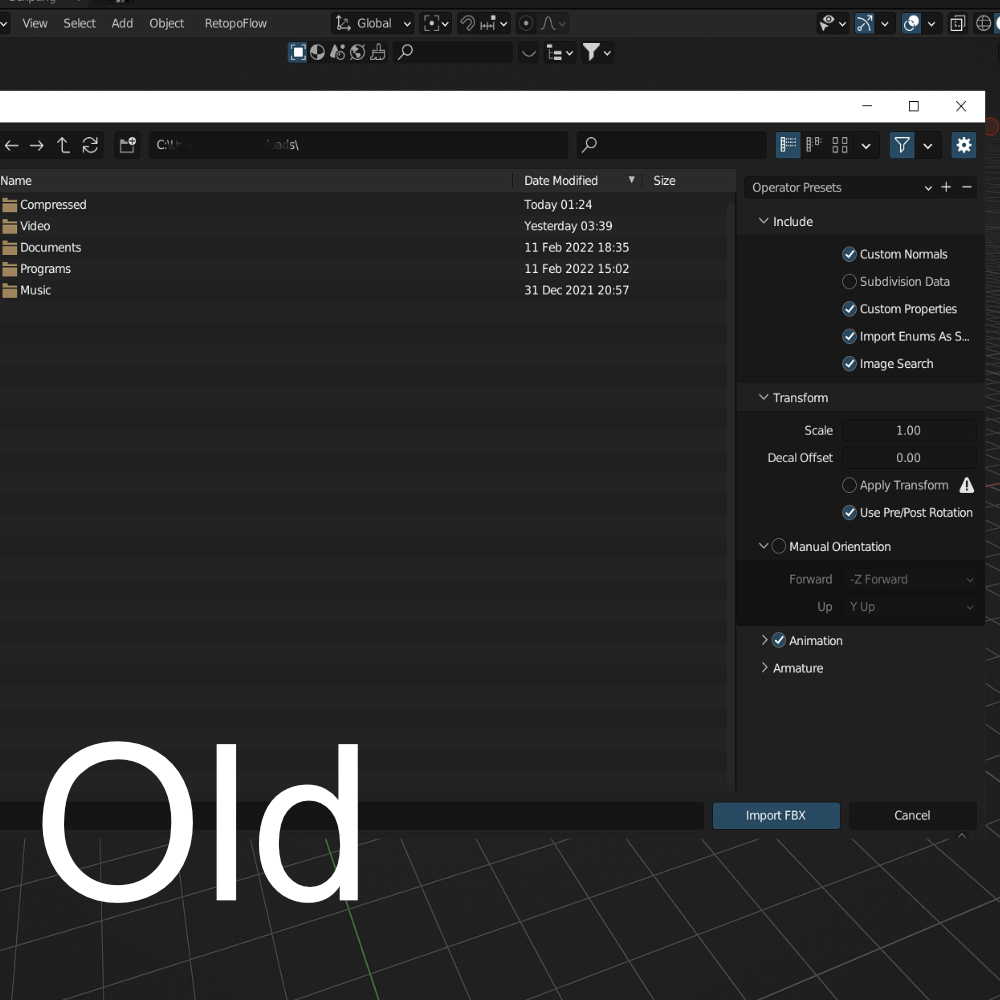
Task: Toggle viewport overlays
Action: [911, 24]
